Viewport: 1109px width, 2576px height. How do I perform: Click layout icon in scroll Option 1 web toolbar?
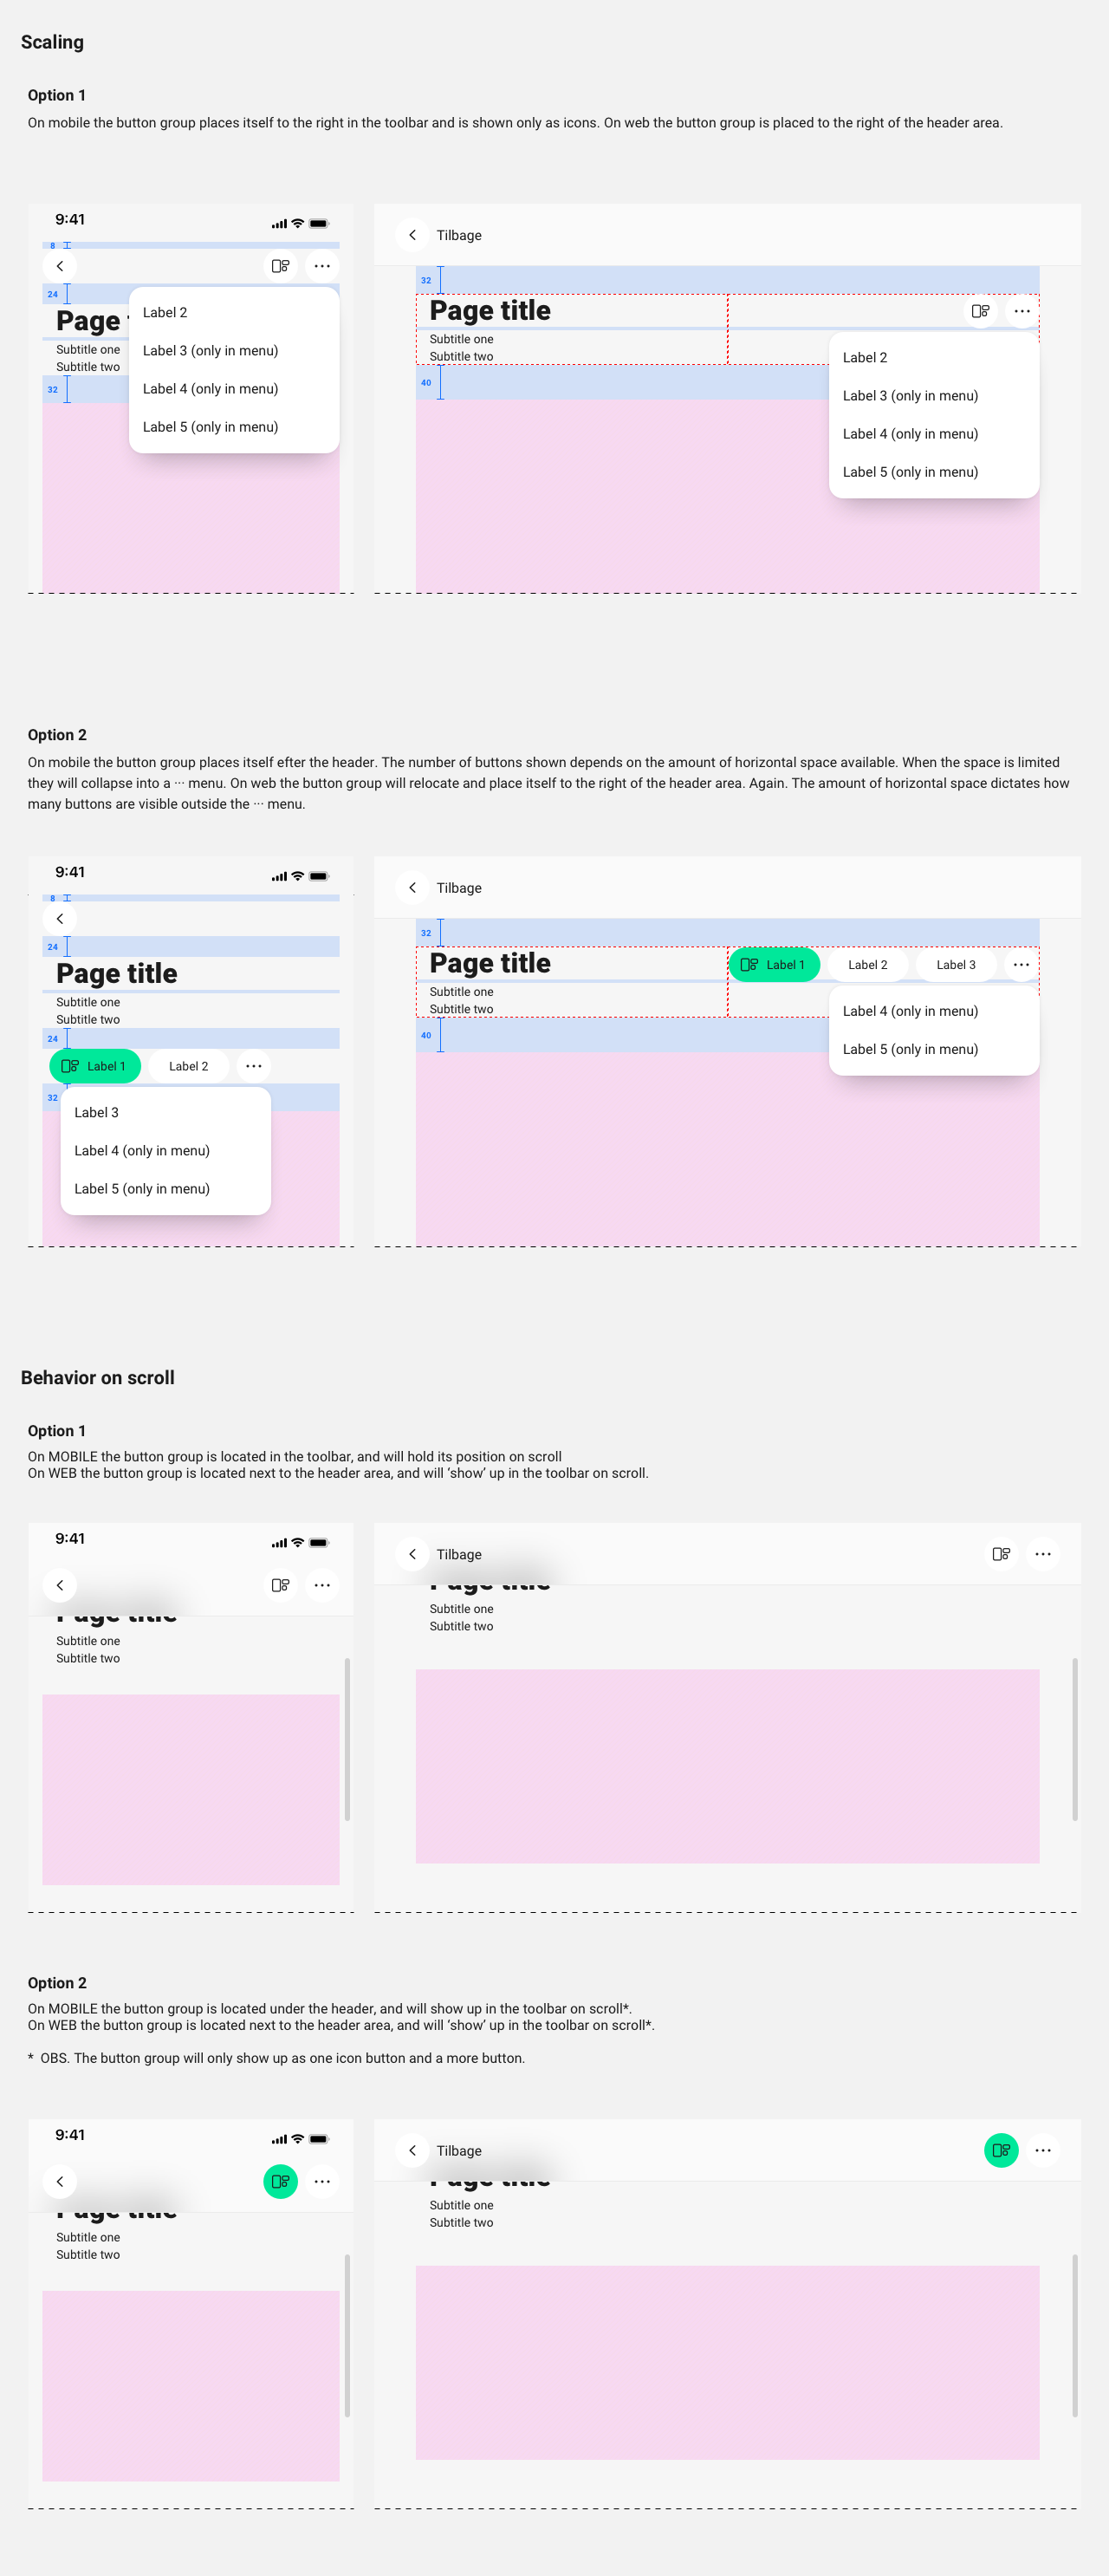[x=1001, y=1554]
